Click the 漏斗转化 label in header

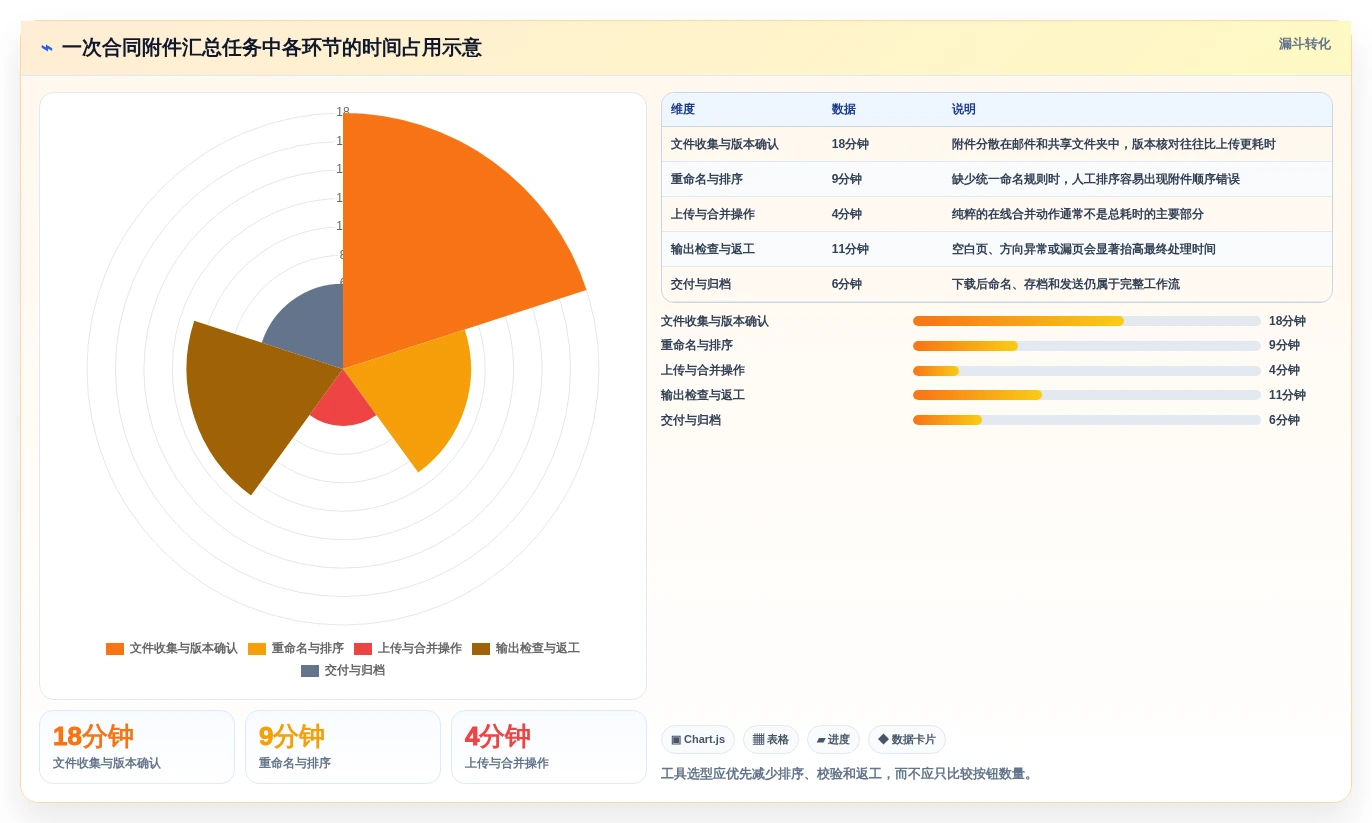(1304, 44)
